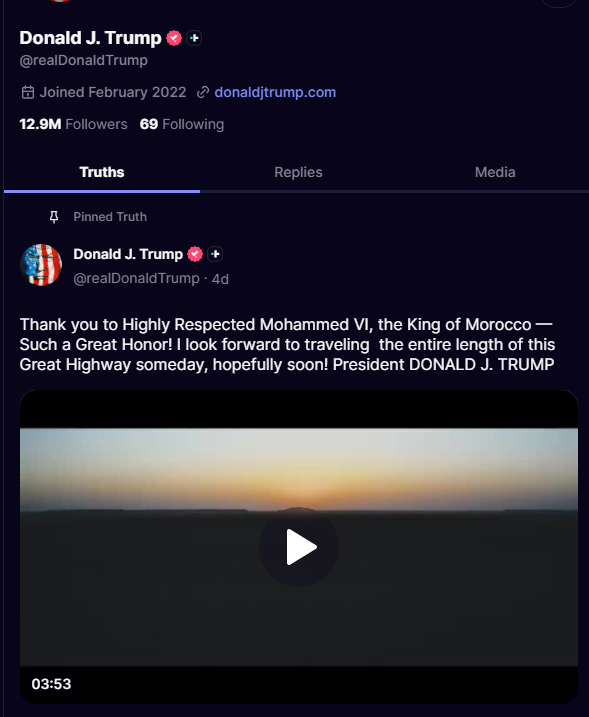This screenshot has height=717, width=589.
Task: Click the red verified badge in profile header
Action: (174, 38)
